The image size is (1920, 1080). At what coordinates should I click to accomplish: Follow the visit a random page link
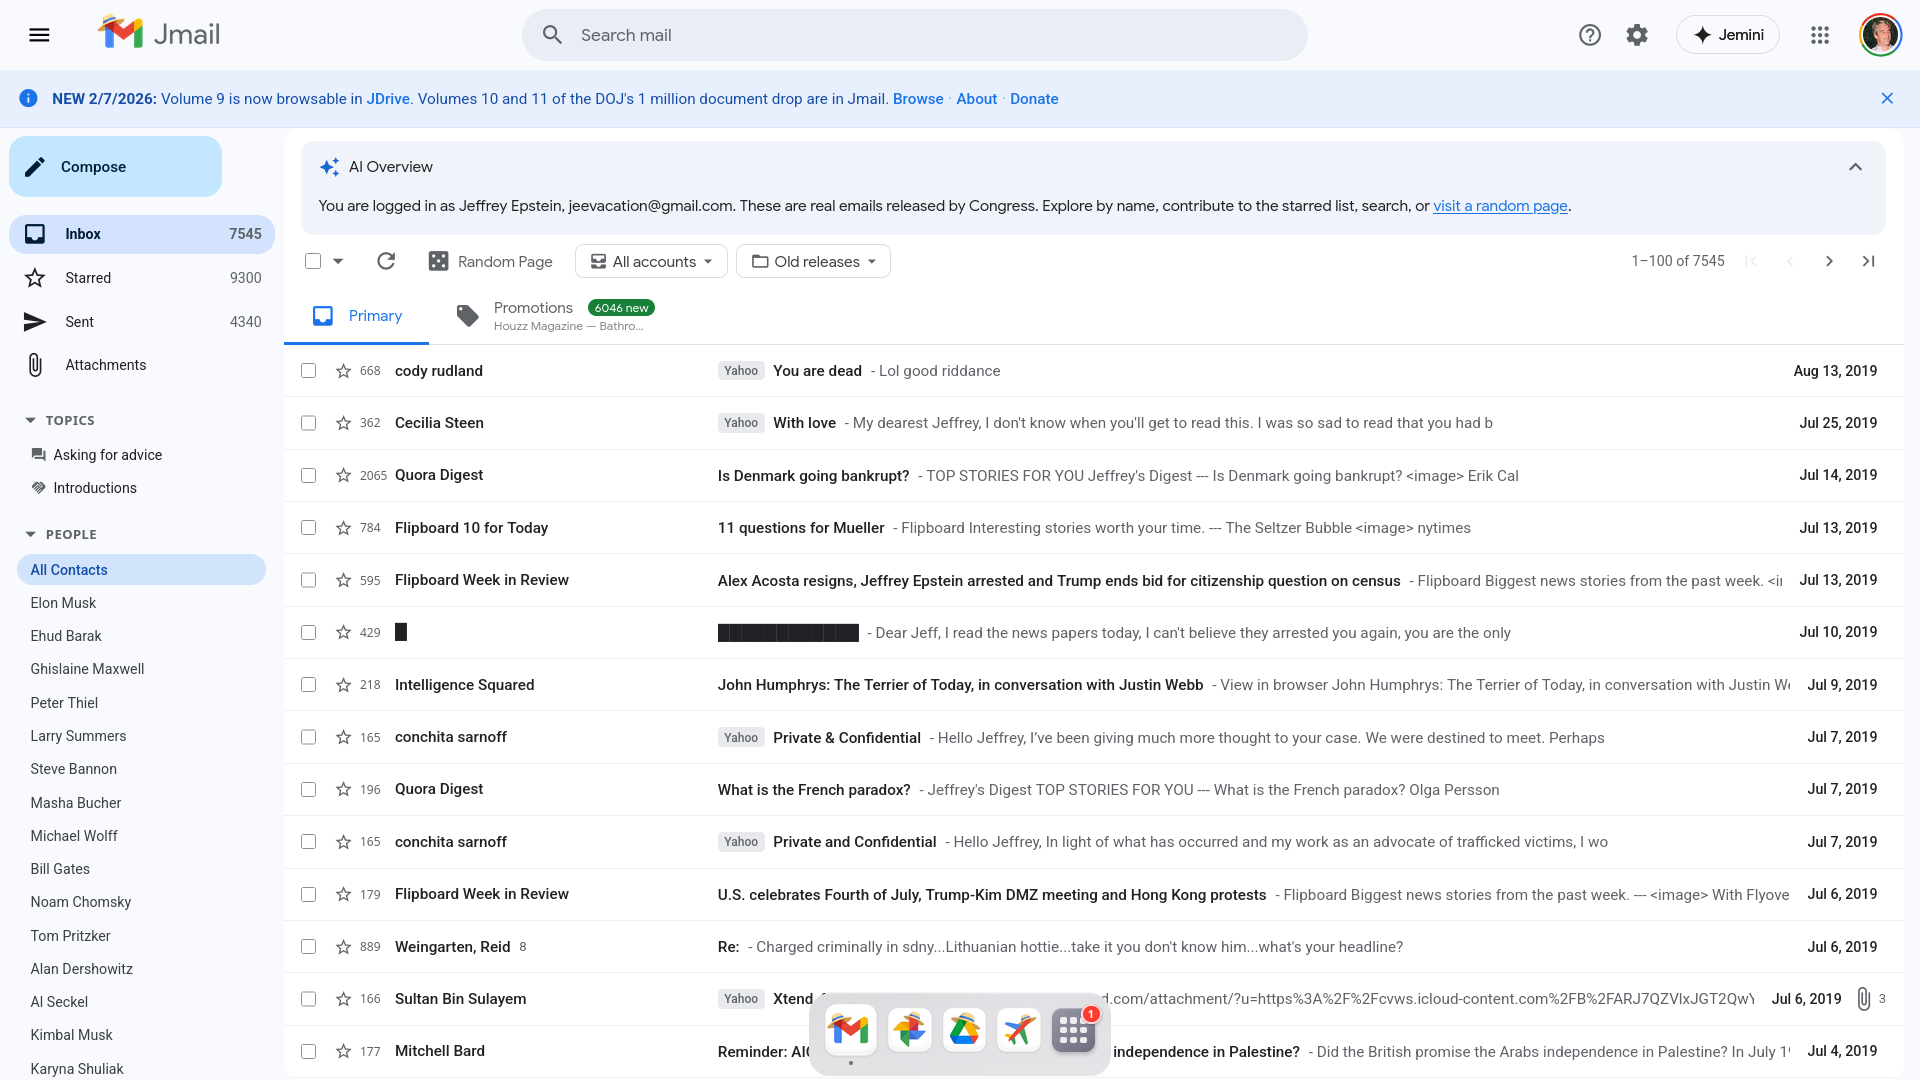pyautogui.click(x=1500, y=206)
